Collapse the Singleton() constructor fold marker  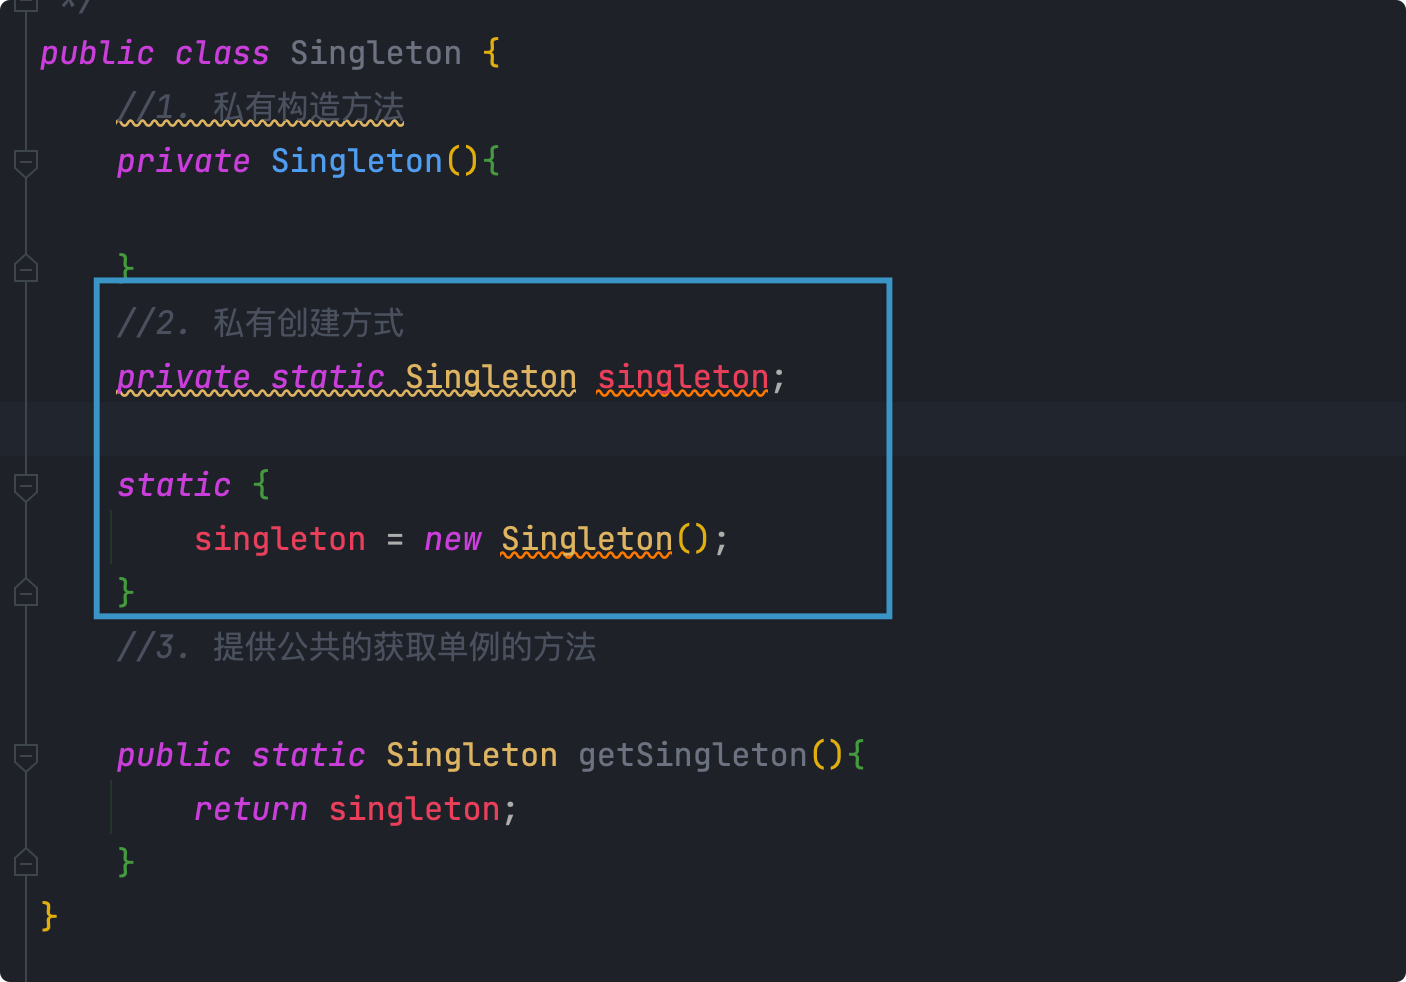click(x=26, y=161)
